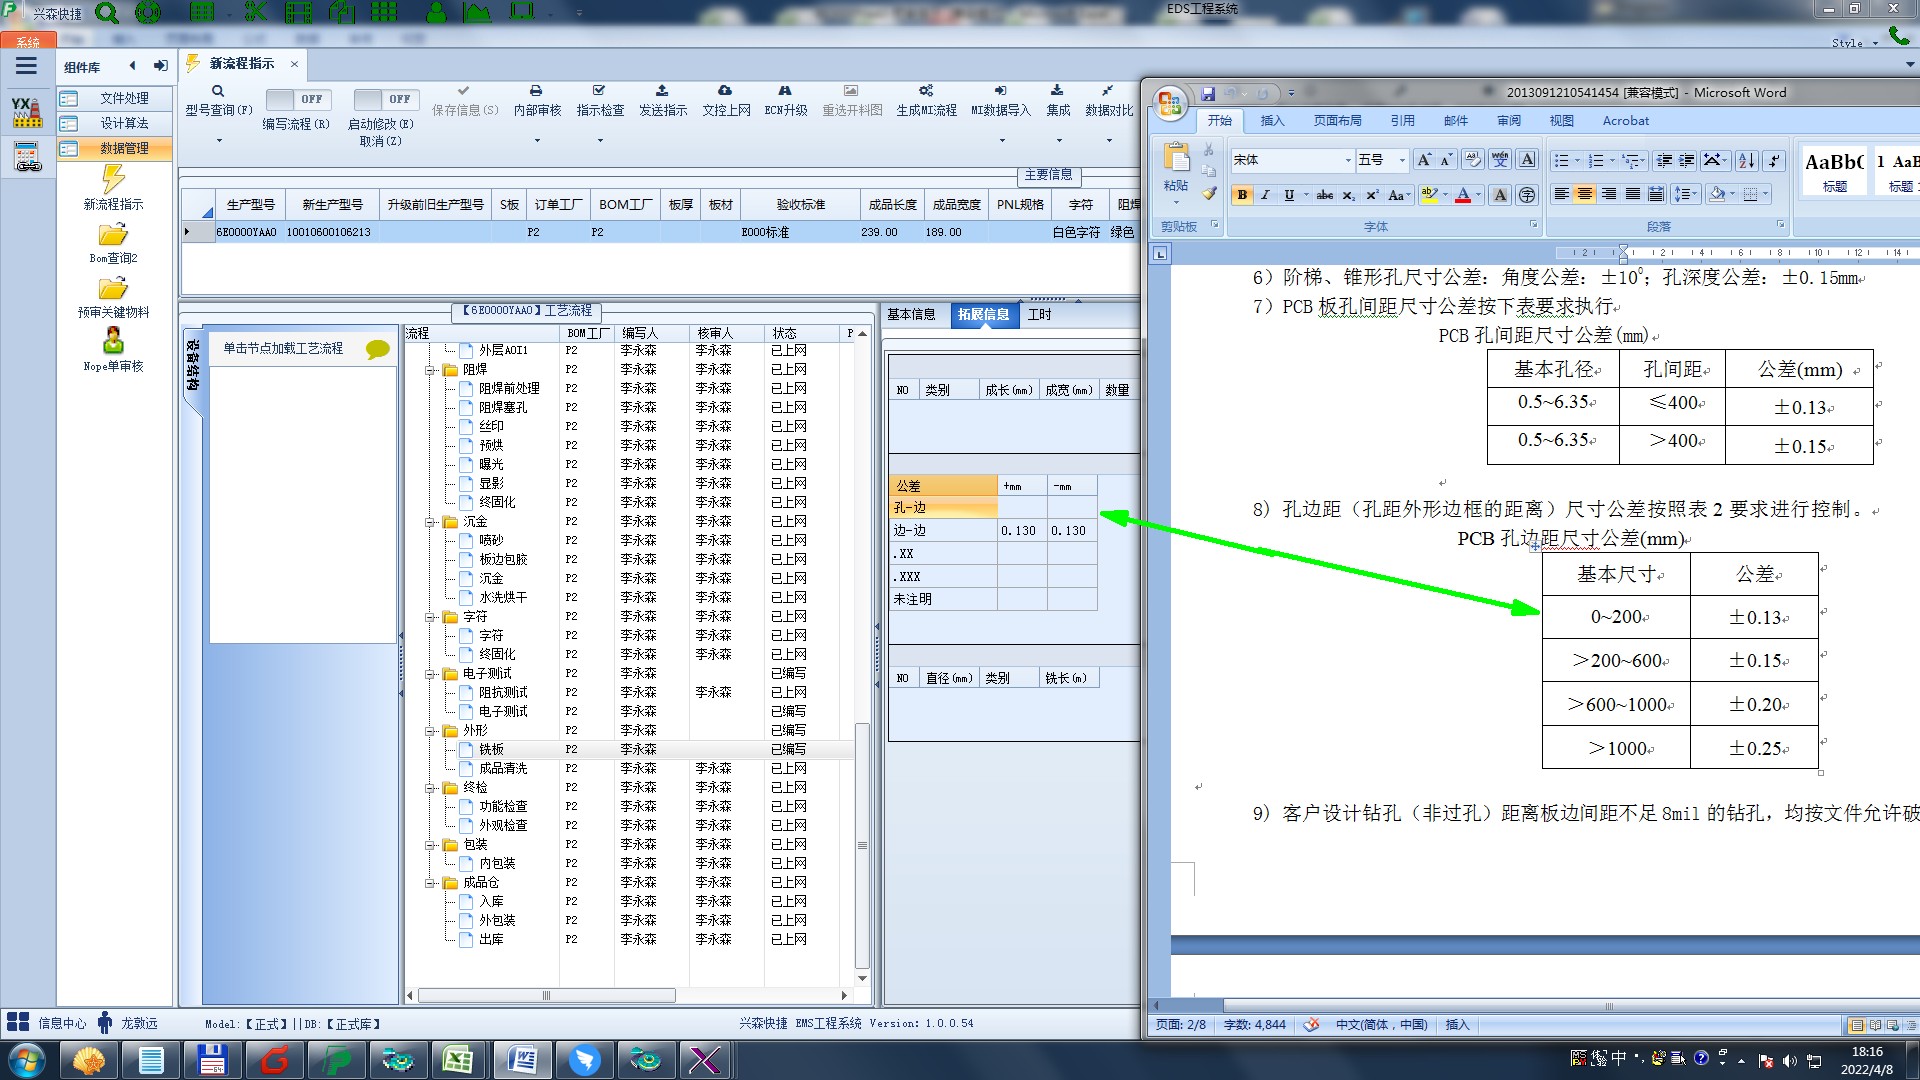
Task: Click the 型号查询 search icon
Action: click(218, 91)
